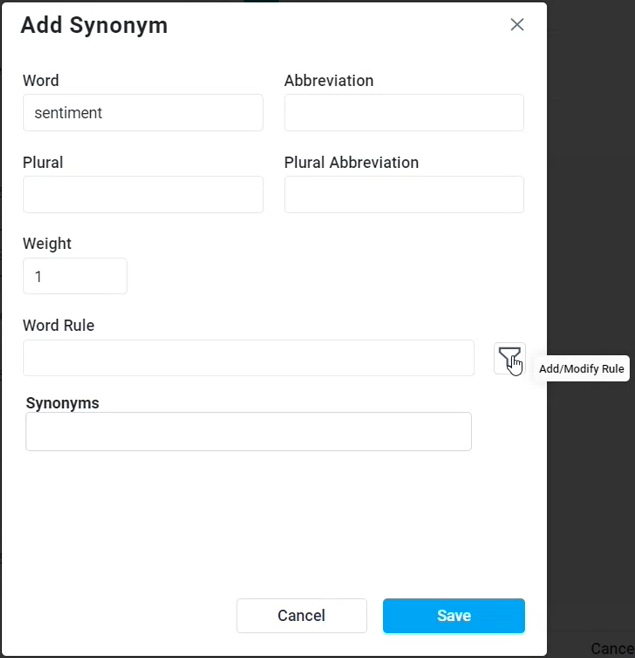The width and height of the screenshot is (635, 658).
Task: Click the partially hidden Cancel button behind the dialog
Action: [x=612, y=649]
